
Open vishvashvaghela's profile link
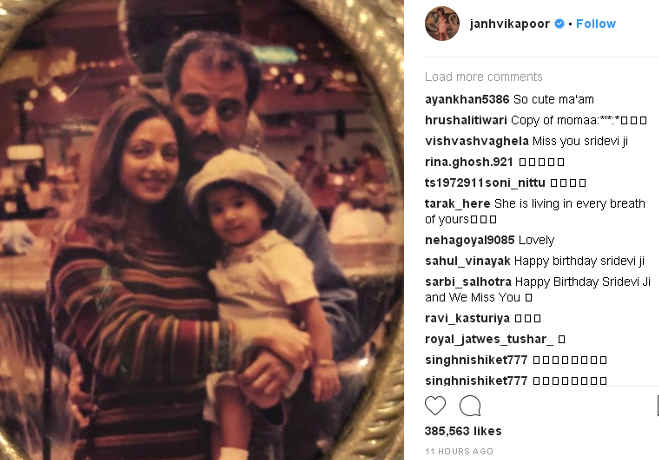[477, 141]
